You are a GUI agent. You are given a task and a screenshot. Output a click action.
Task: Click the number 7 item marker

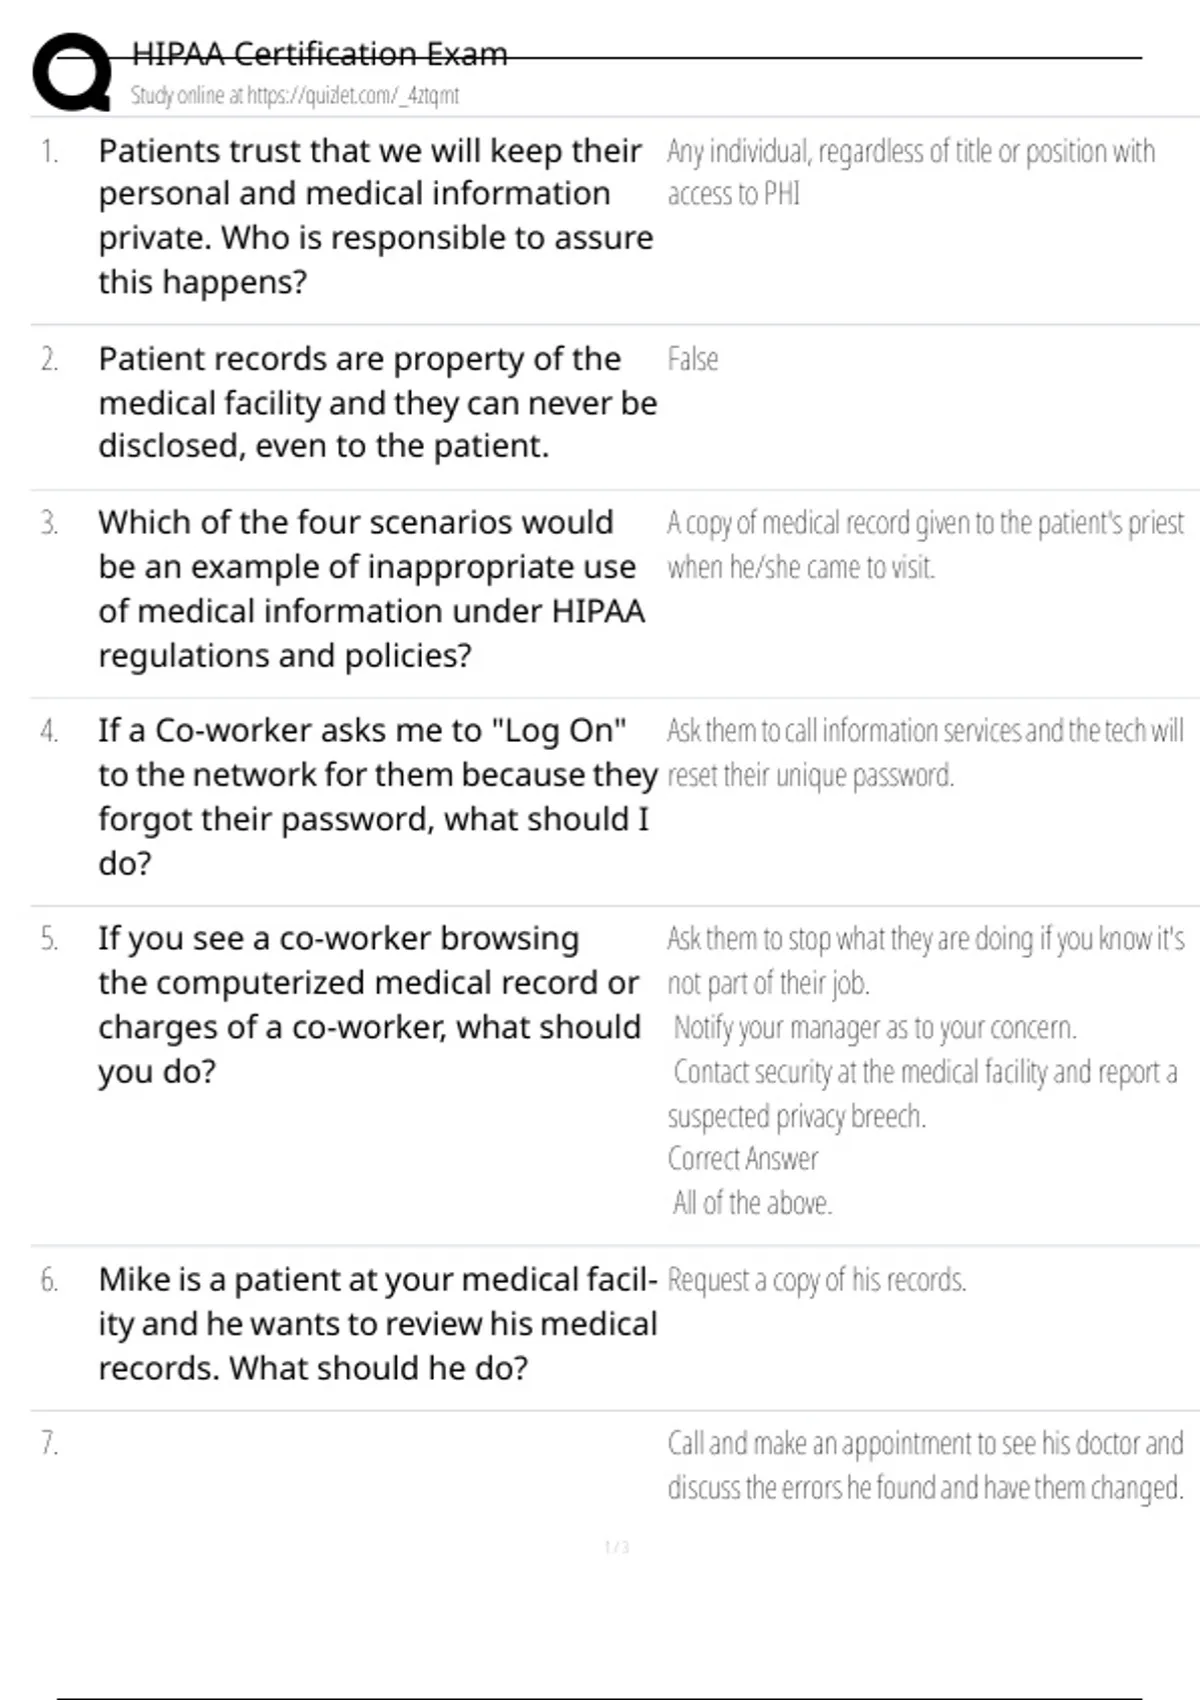click(x=49, y=1443)
